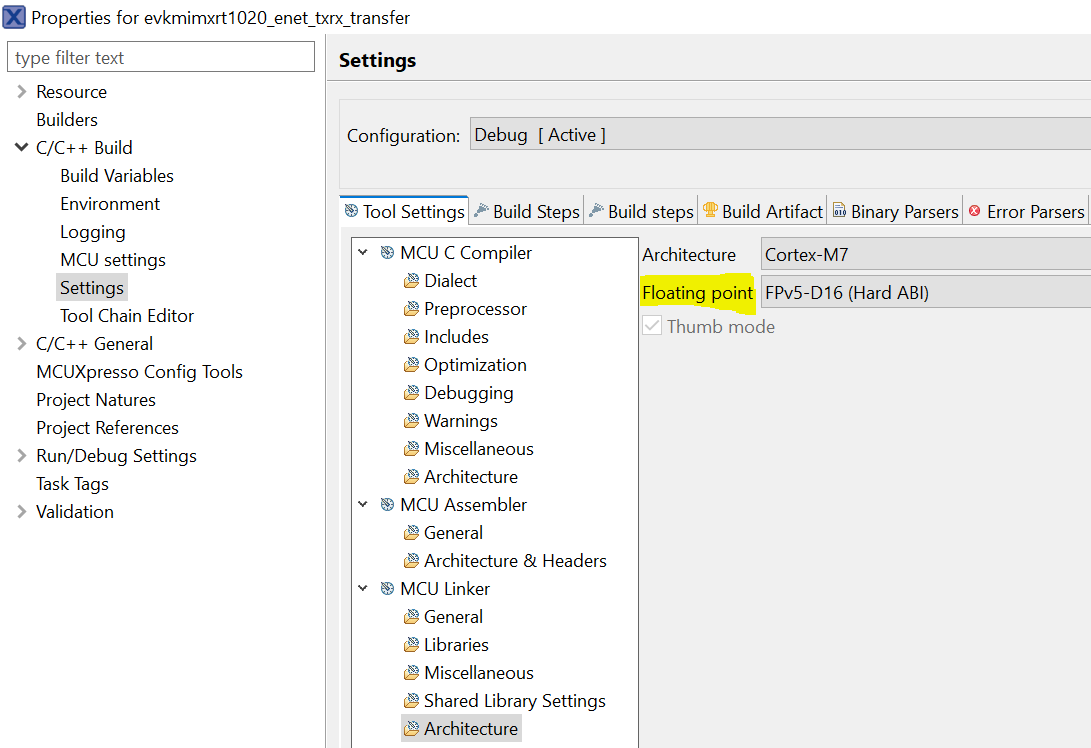Select Tool Chain Editor in the sidebar
The image size is (1091, 748).
pos(126,315)
